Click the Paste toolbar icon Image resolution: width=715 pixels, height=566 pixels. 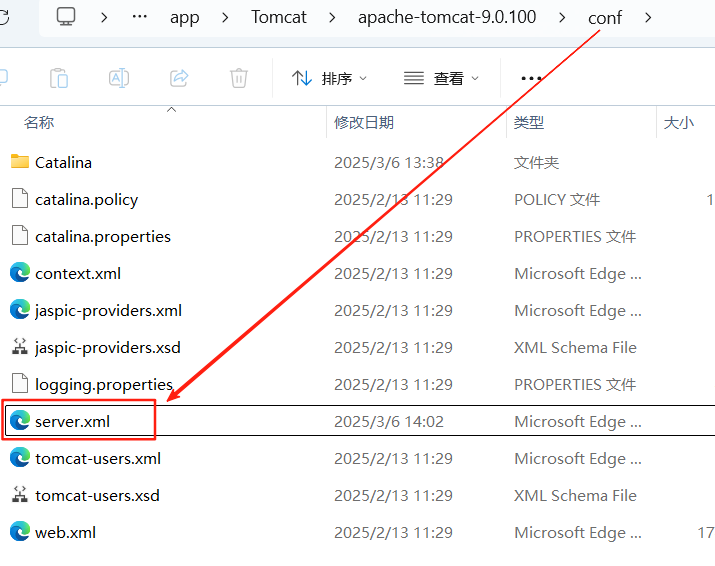point(59,78)
